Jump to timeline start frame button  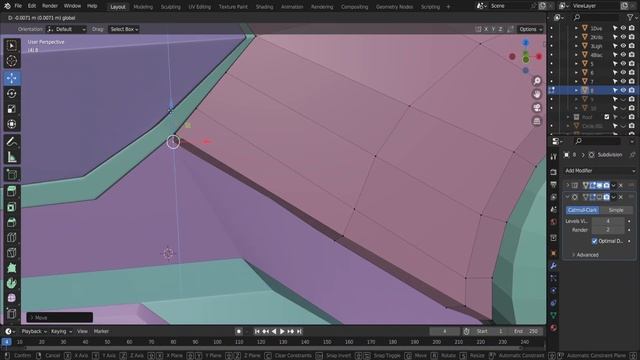[257, 331]
